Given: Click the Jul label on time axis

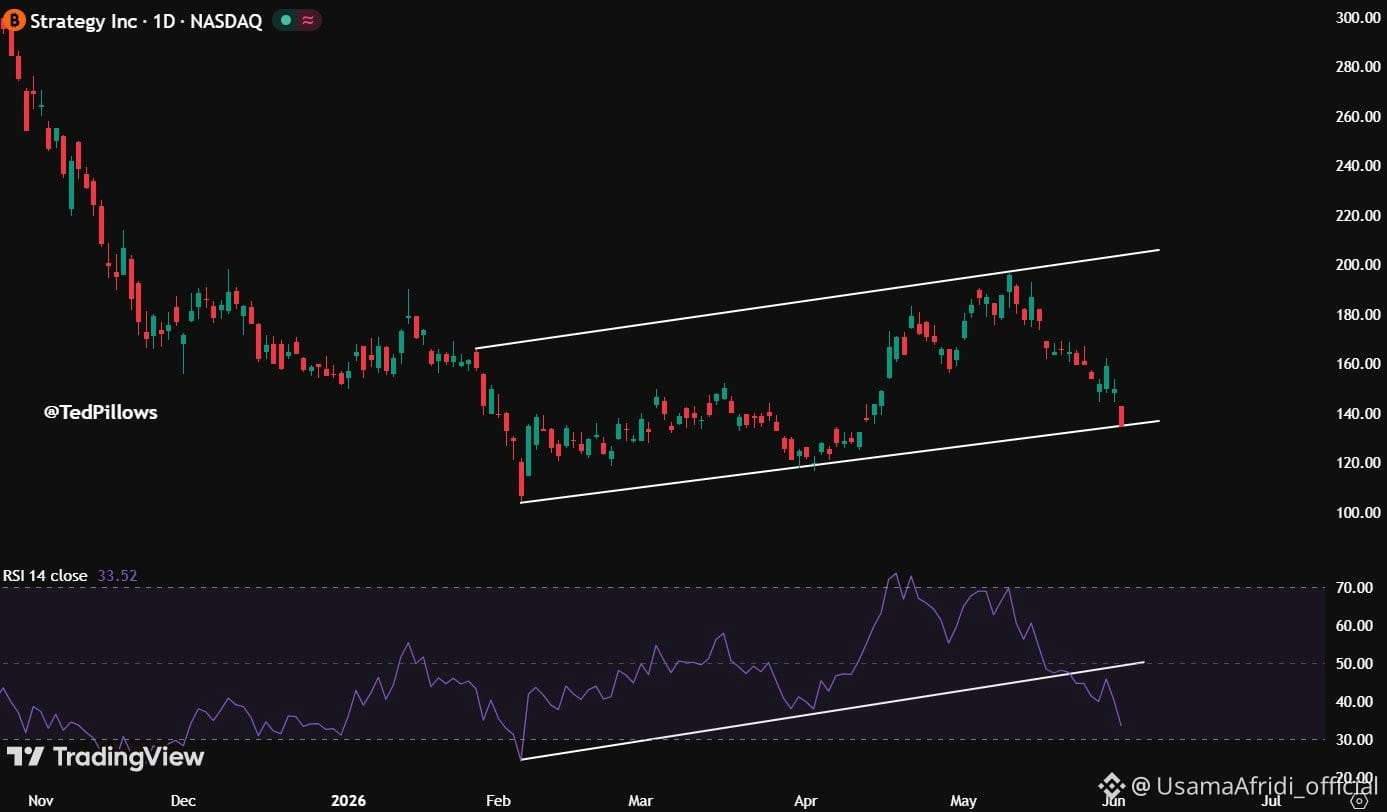Looking at the screenshot, I should pos(1271,801).
